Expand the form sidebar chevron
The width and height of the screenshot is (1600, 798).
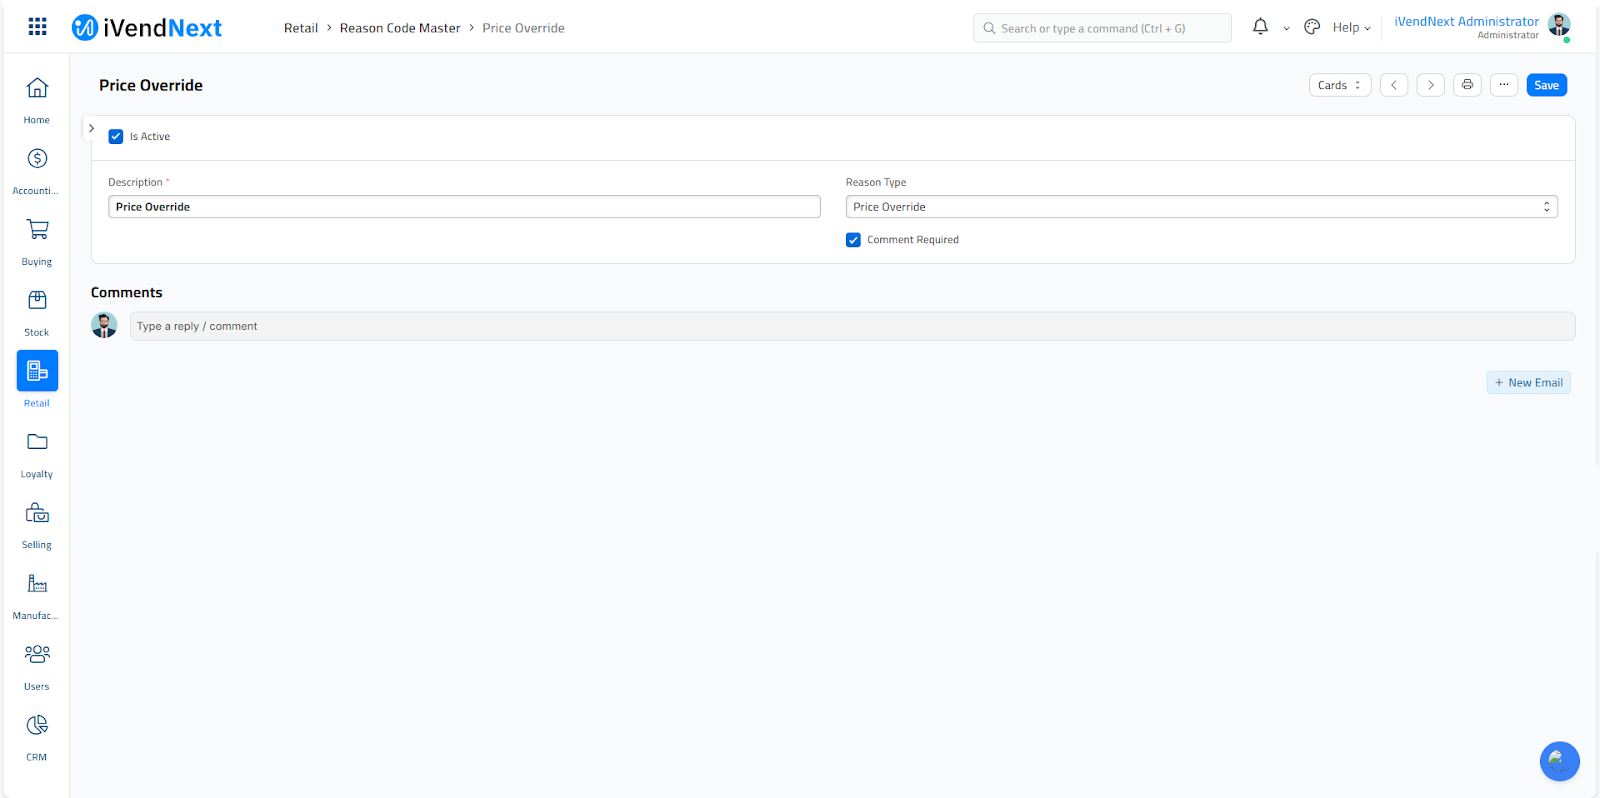91,128
